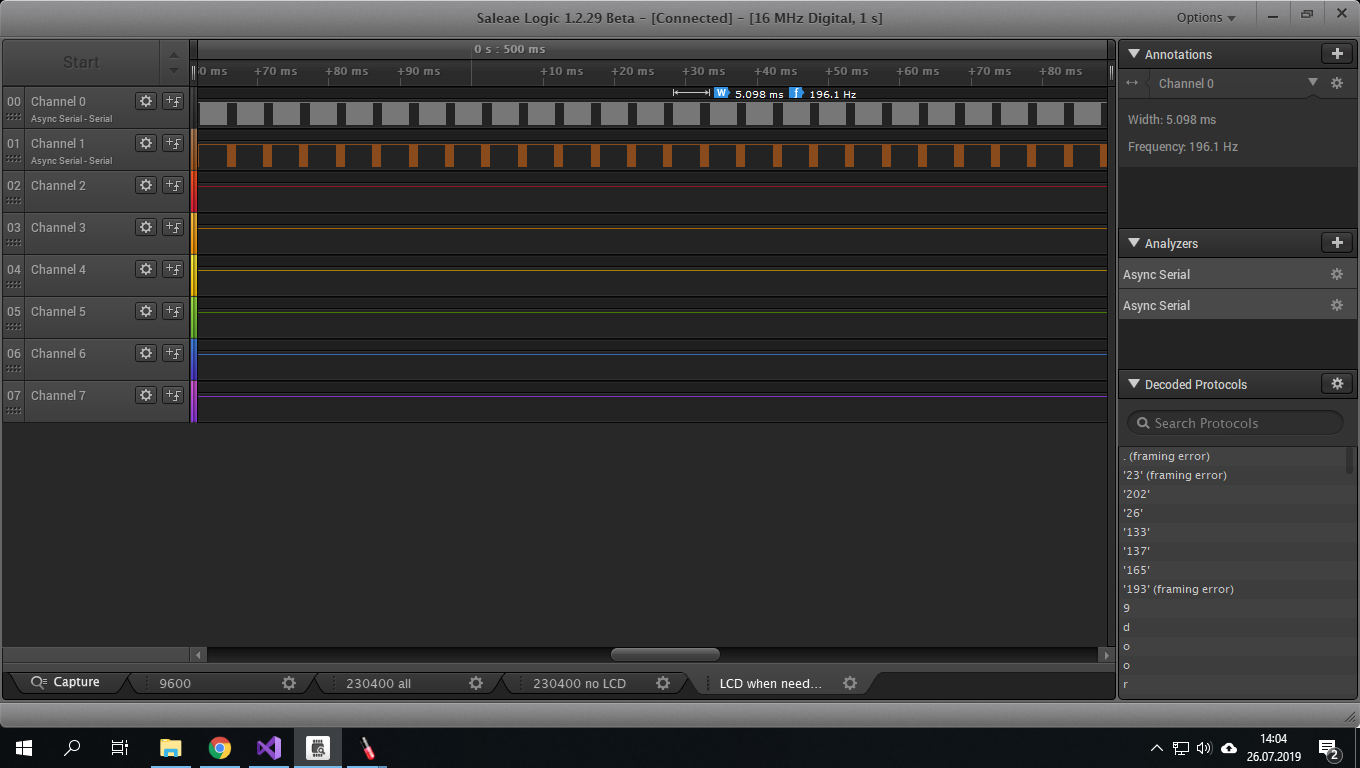The width and height of the screenshot is (1360, 768).
Task: Switch to the 9600 tab
Action: tap(175, 683)
